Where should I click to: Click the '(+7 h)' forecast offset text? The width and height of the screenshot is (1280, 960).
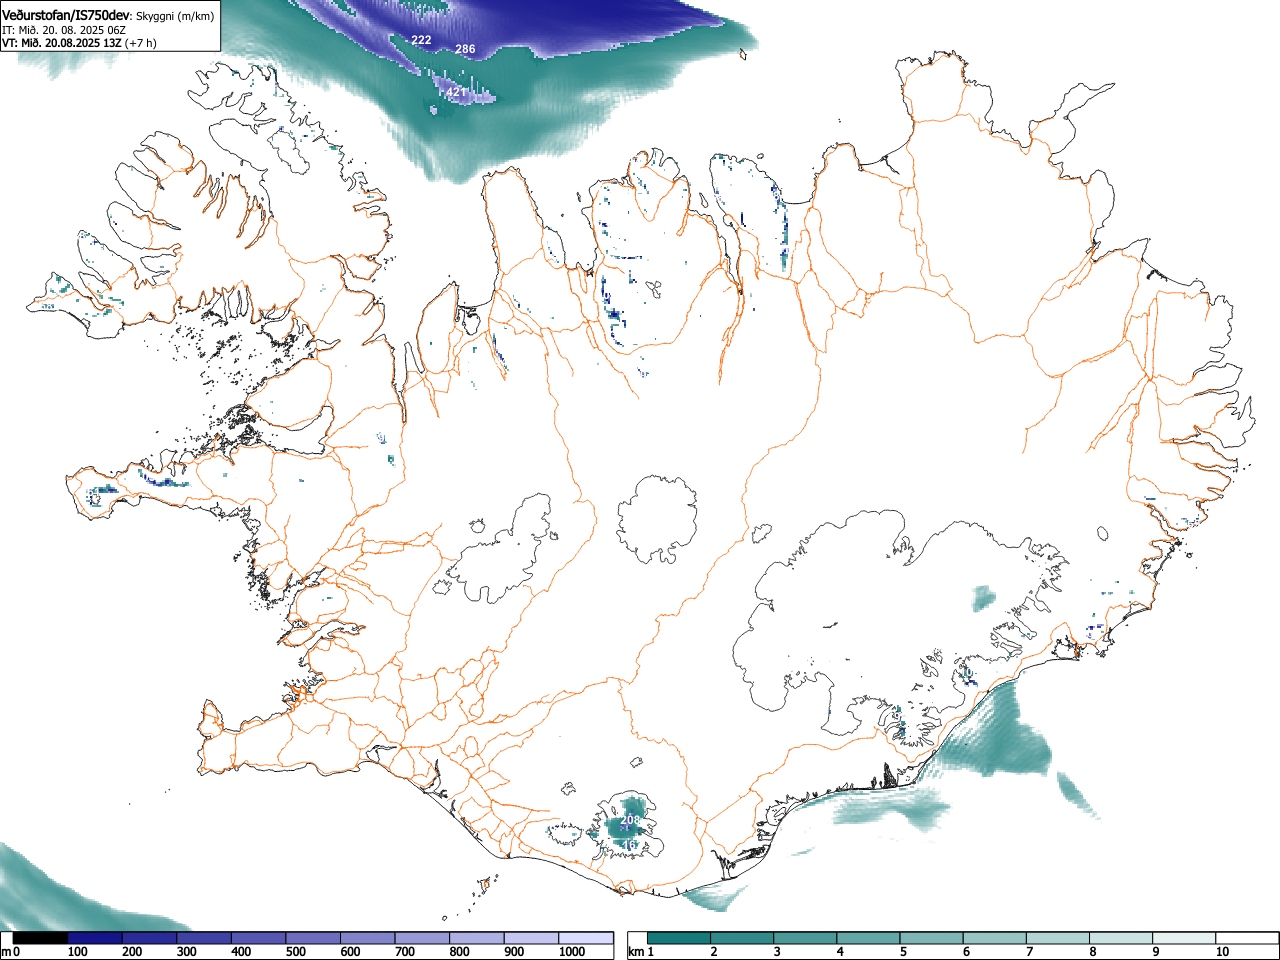click(x=141, y=44)
